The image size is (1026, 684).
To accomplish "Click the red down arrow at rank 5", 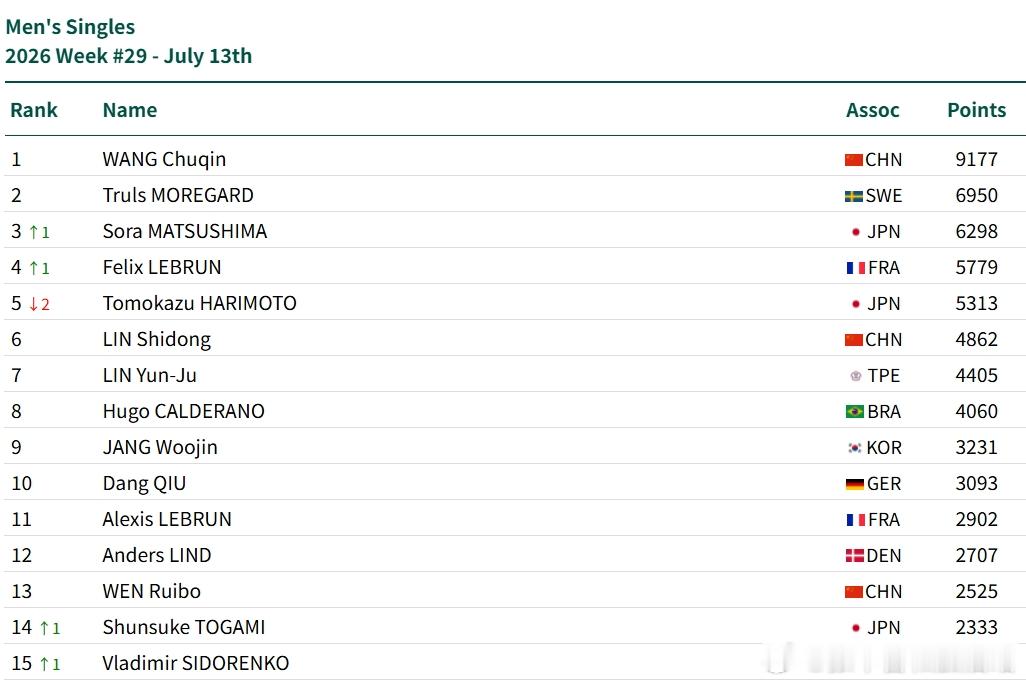I will click(x=34, y=304).
